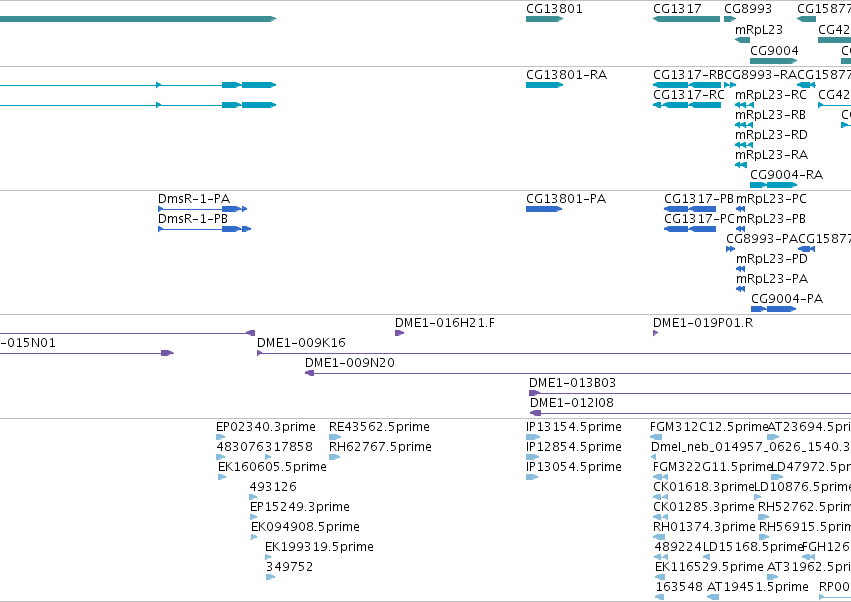Click the IP12854.5prime EST label
Viewport: 851px width, 602px height.
coord(574,447)
